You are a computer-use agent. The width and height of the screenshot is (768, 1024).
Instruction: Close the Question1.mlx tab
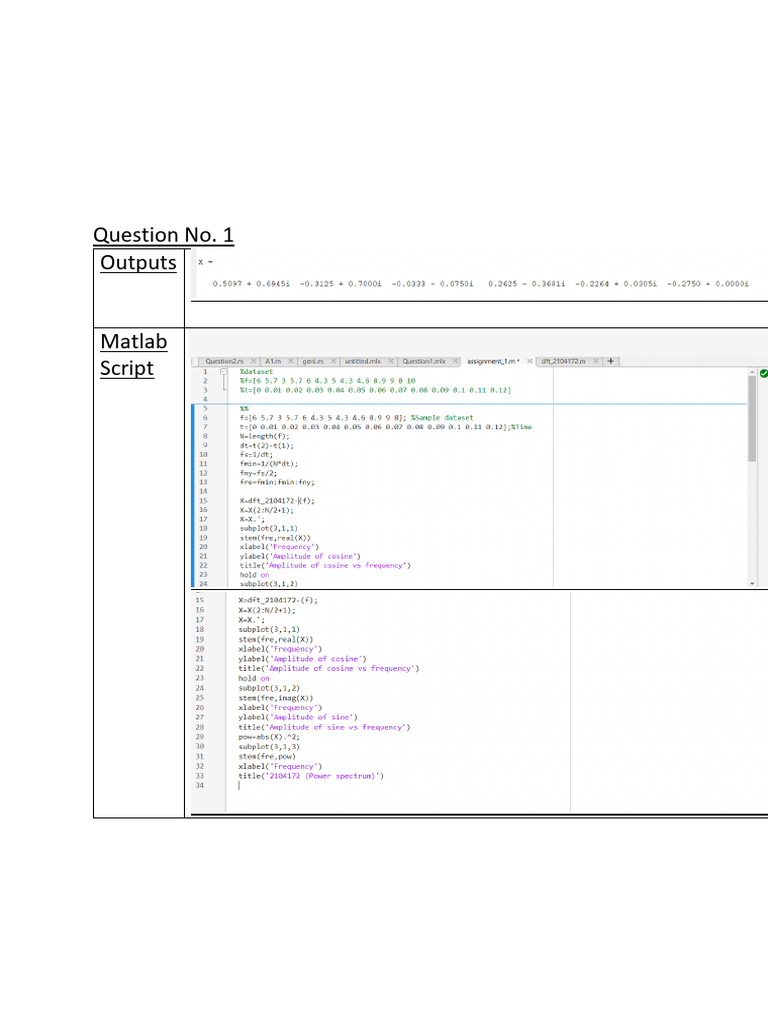[455, 361]
